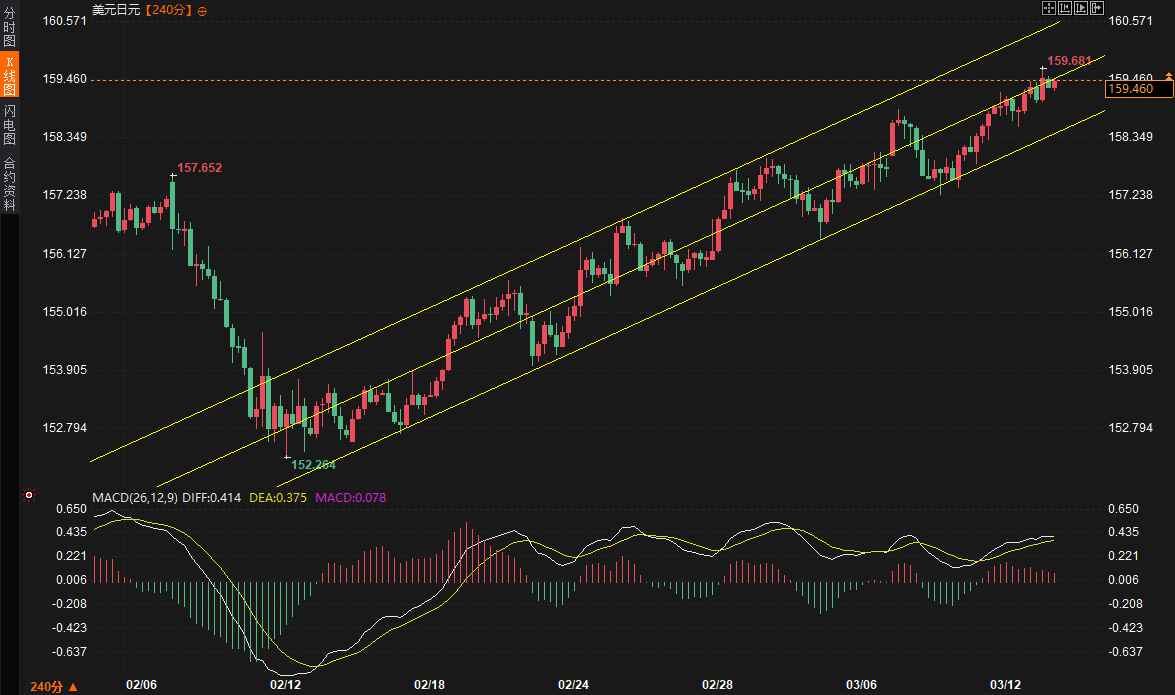Switch to the 分时图 tab
1175x695 pixels.
point(9,27)
